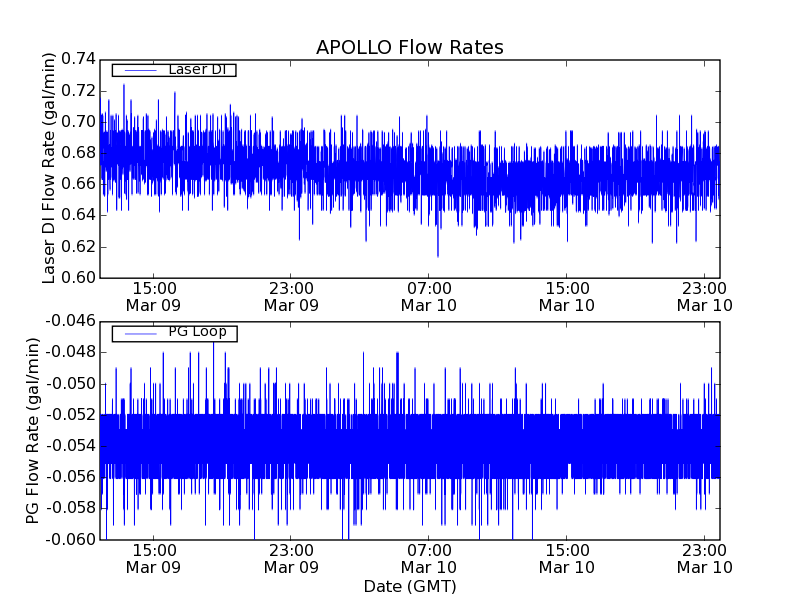800x600 pixels.
Task: Click the -0.060 tick label on bottom plot
Action: 70,539
